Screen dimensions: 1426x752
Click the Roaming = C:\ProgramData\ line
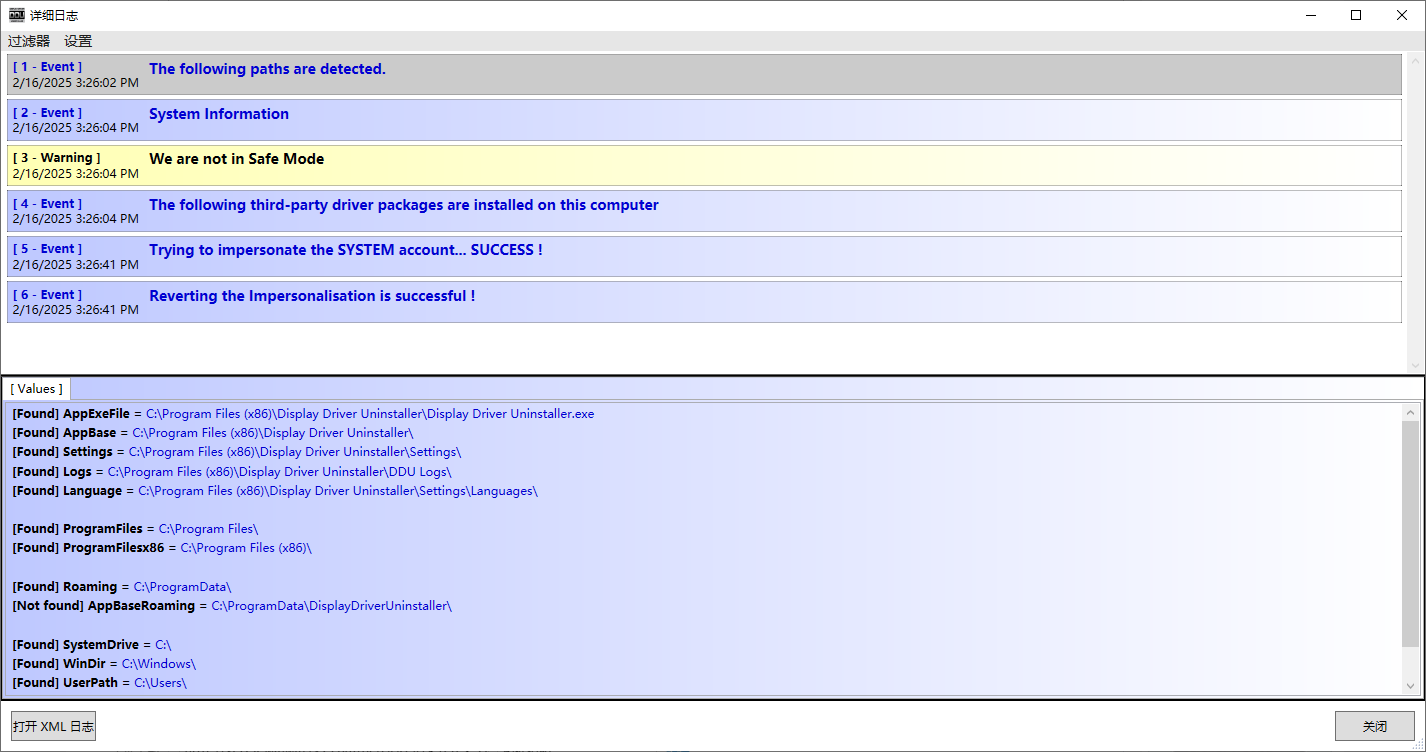tap(122, 587)
